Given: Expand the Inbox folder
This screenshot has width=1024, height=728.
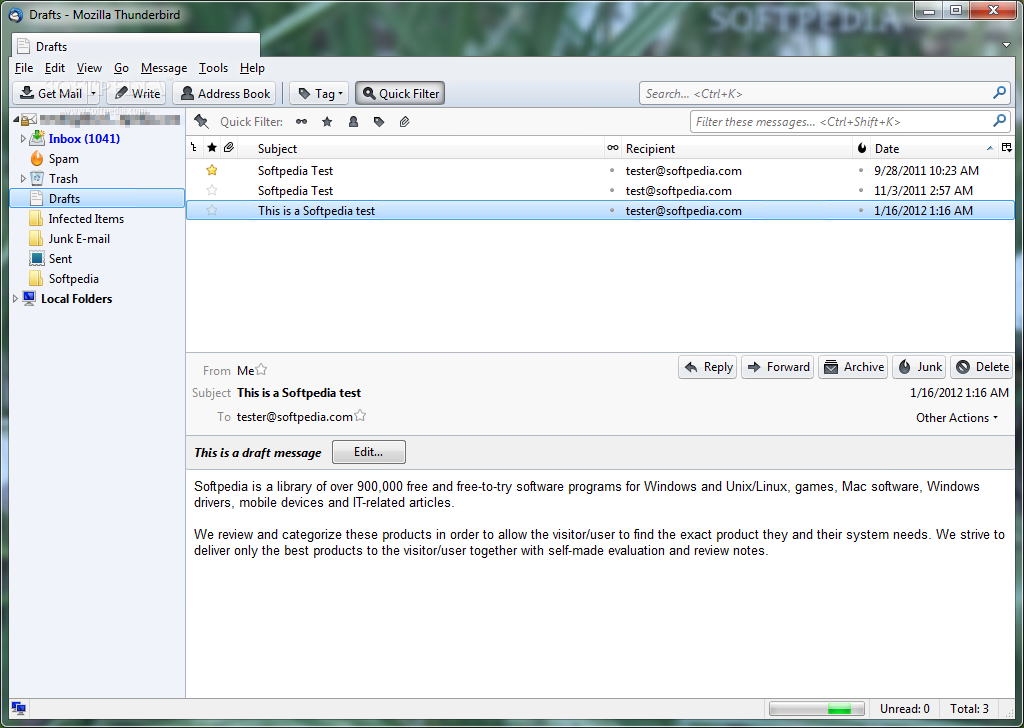Looking at the screenshot, I should [x=23, y=138].
